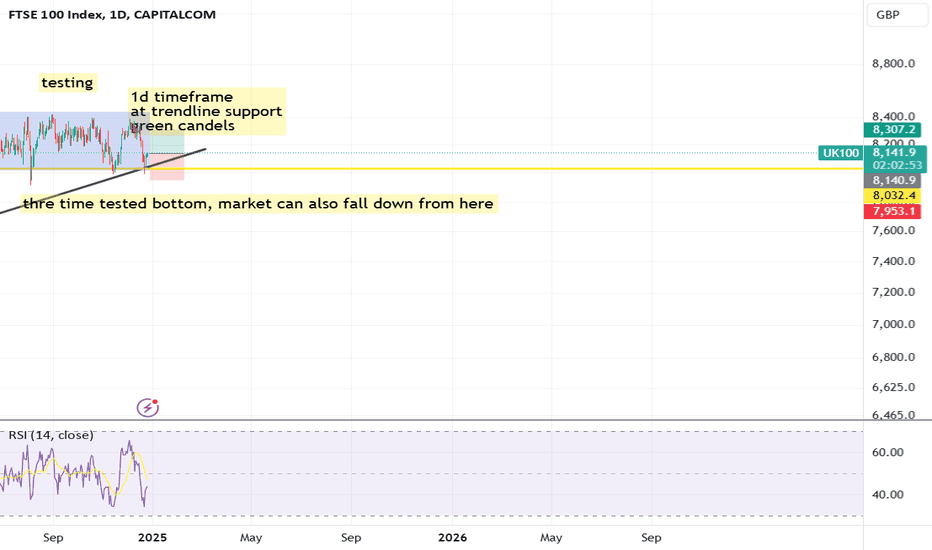Viewport: 932px width, 550px height.
Task: Click the 8,140.9 grey price label
Action: coord(893,180)
